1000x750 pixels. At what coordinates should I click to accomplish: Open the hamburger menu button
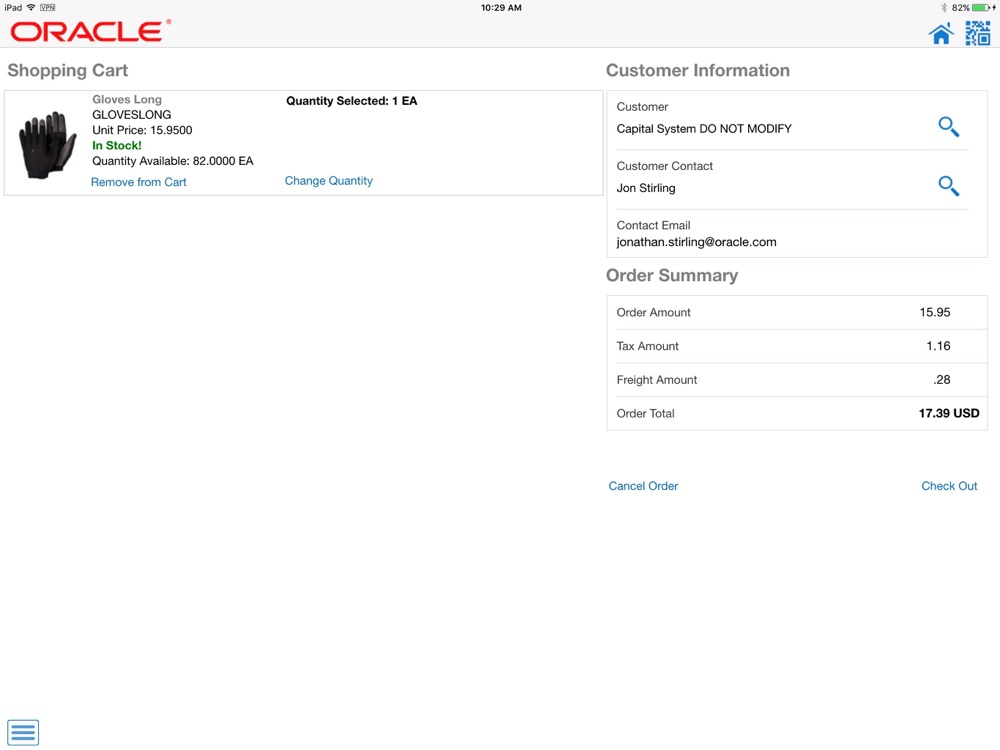[23, 732]
